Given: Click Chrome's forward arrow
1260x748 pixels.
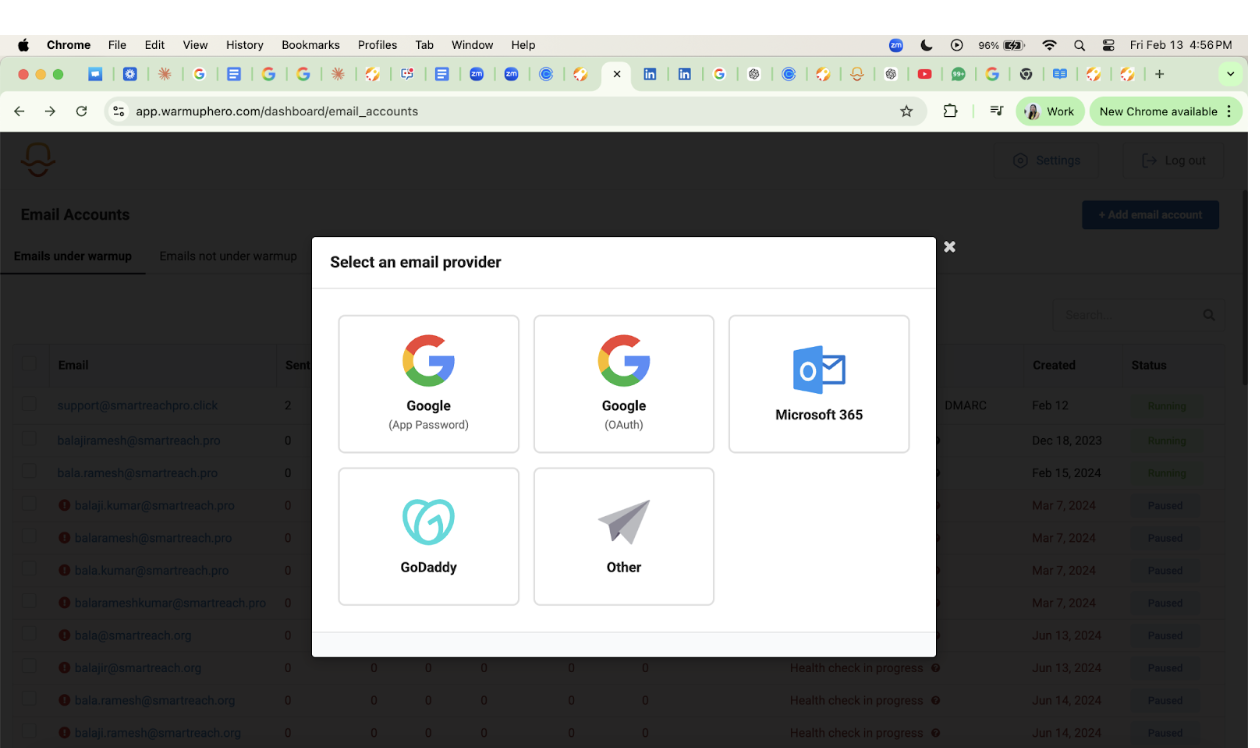Looking at the screenshot, I should [x=50, y=111].
